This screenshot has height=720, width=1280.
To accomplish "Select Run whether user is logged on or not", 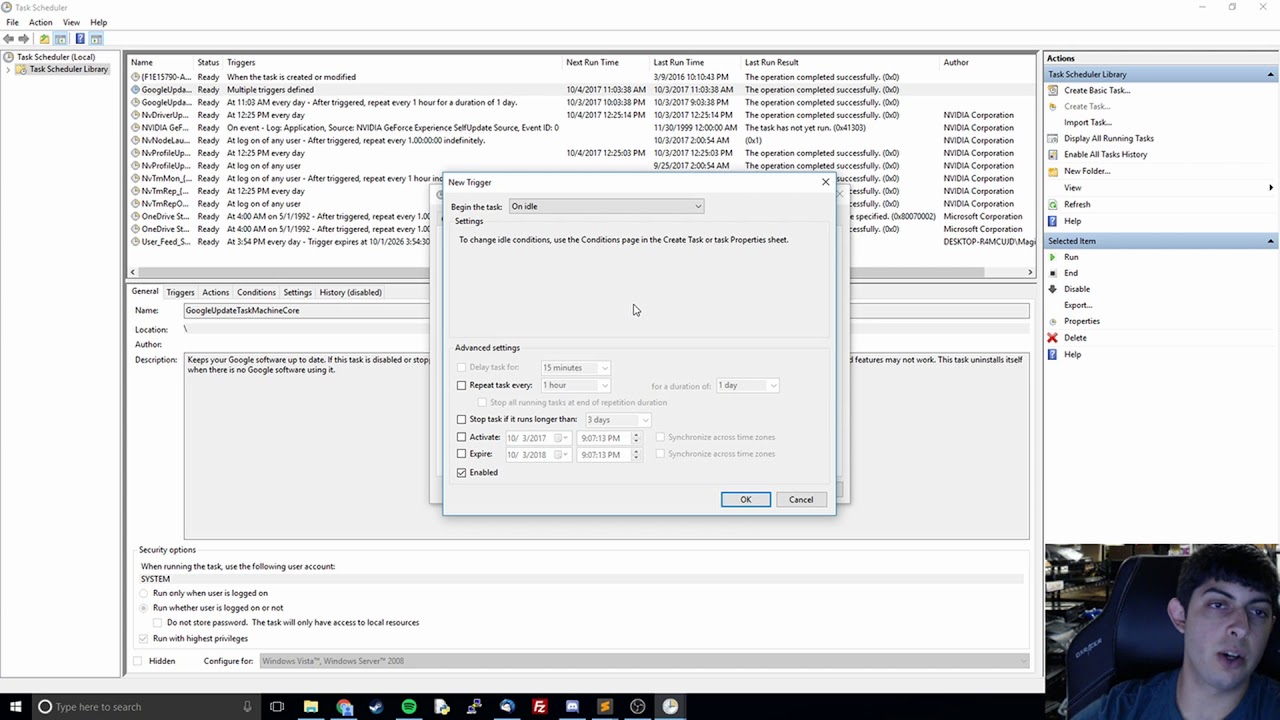I will click(145, 607).
